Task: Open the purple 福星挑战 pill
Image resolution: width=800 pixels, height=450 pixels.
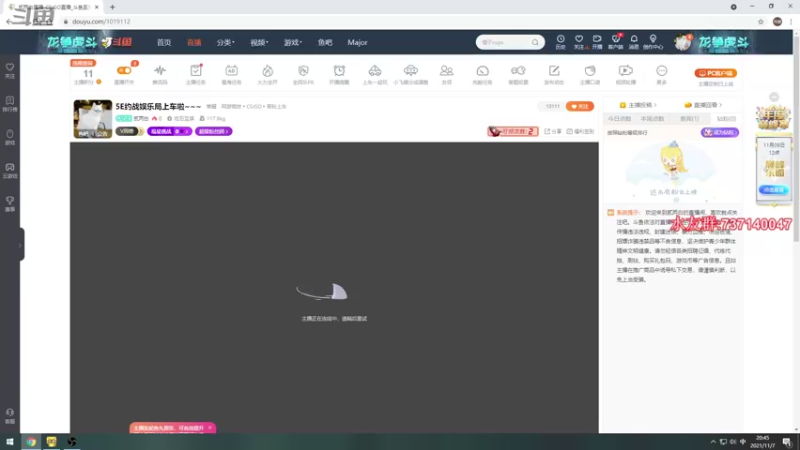Action: [x=169, y=131]
